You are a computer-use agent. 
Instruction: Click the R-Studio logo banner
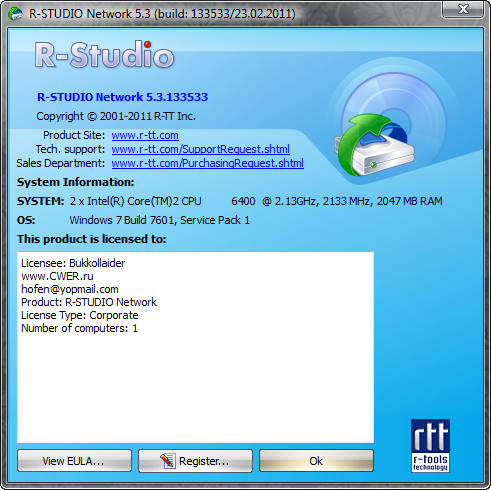[x=104, y=55]
